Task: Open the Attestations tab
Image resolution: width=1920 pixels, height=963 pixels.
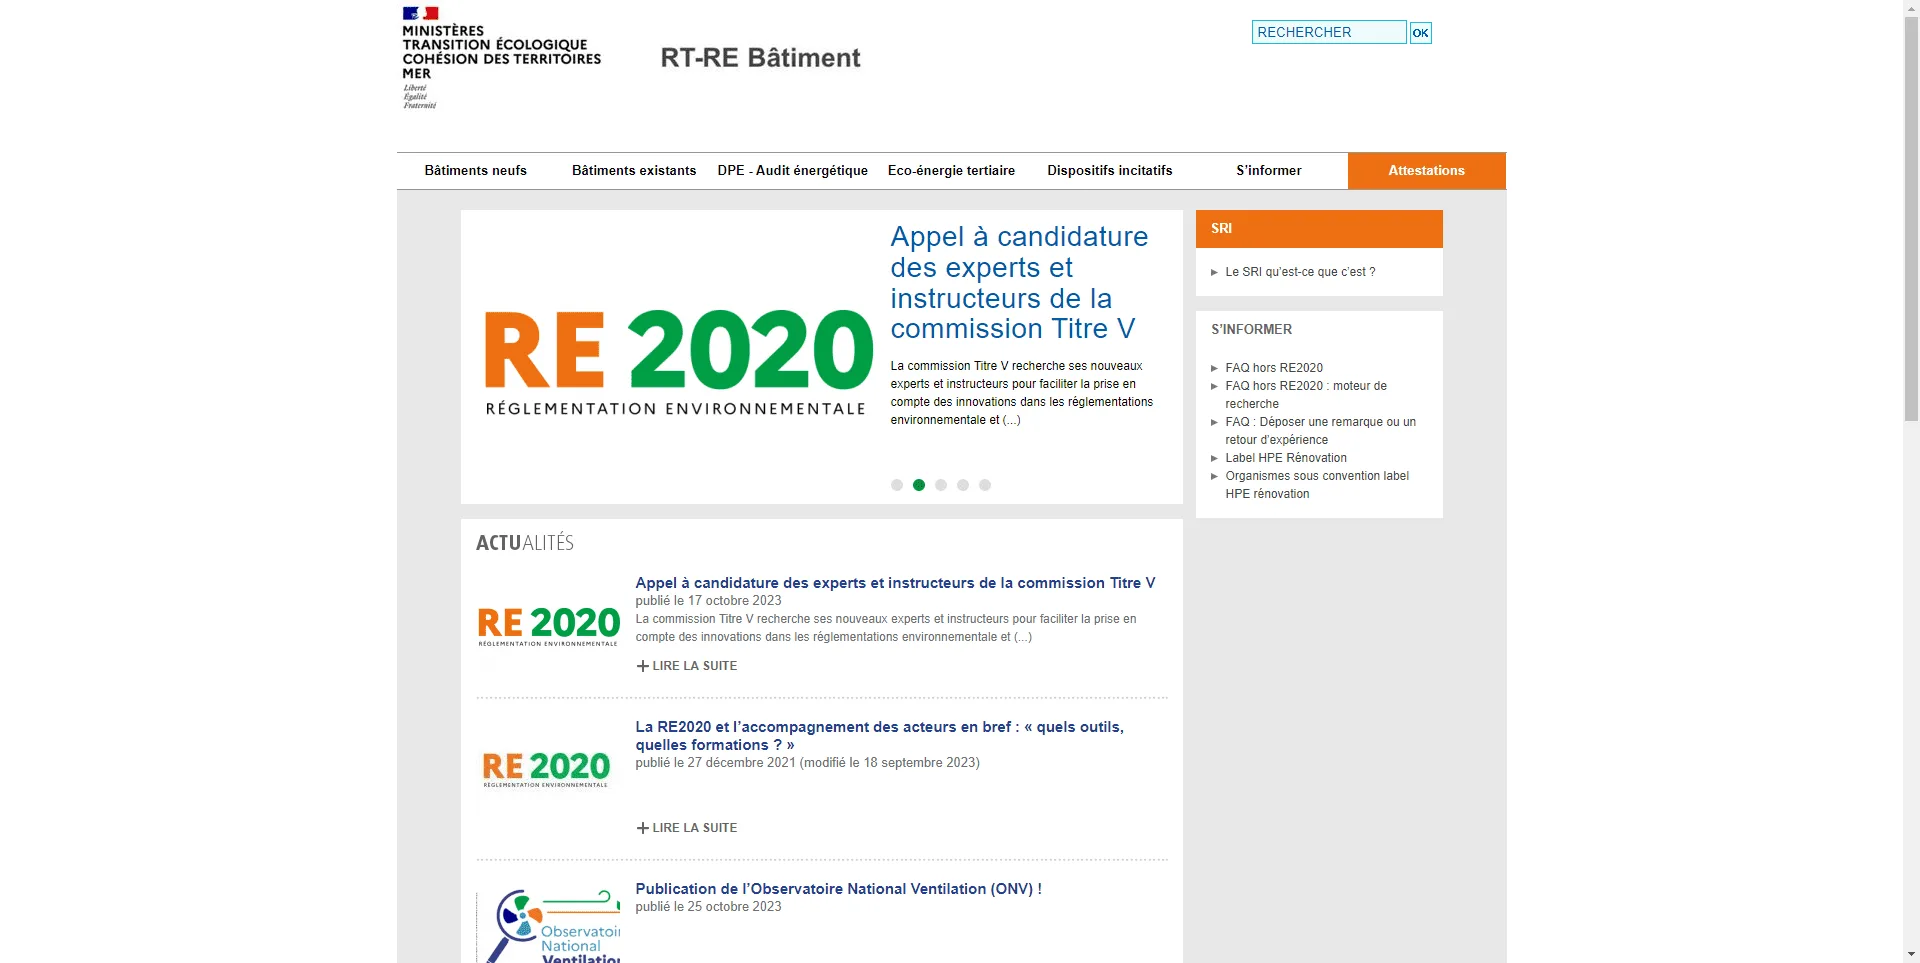Action: tap(1426, 171)
